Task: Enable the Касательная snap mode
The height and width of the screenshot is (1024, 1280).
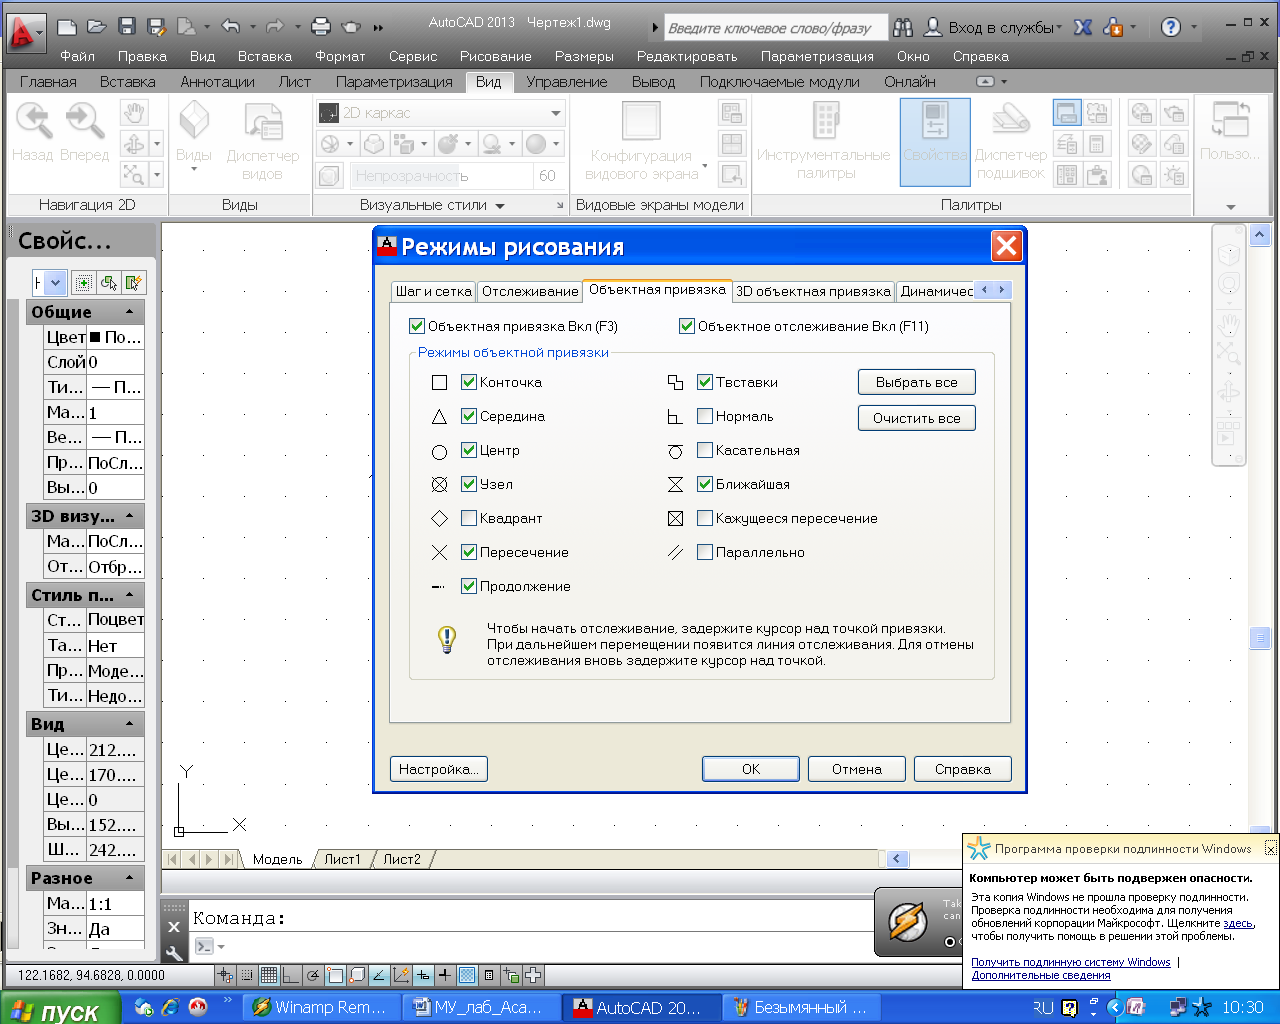Action: click(705, 450)
